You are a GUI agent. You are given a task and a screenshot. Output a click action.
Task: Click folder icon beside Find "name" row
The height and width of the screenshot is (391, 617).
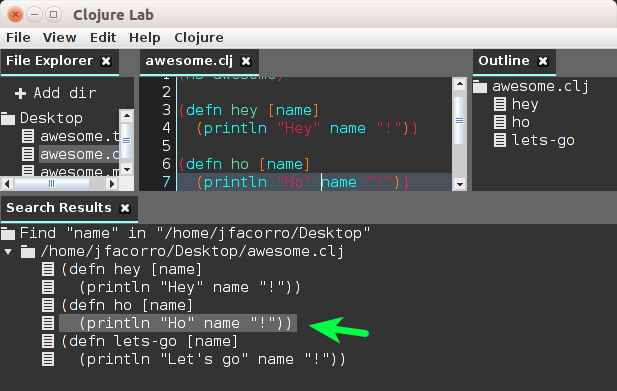(x=8, y=233)
